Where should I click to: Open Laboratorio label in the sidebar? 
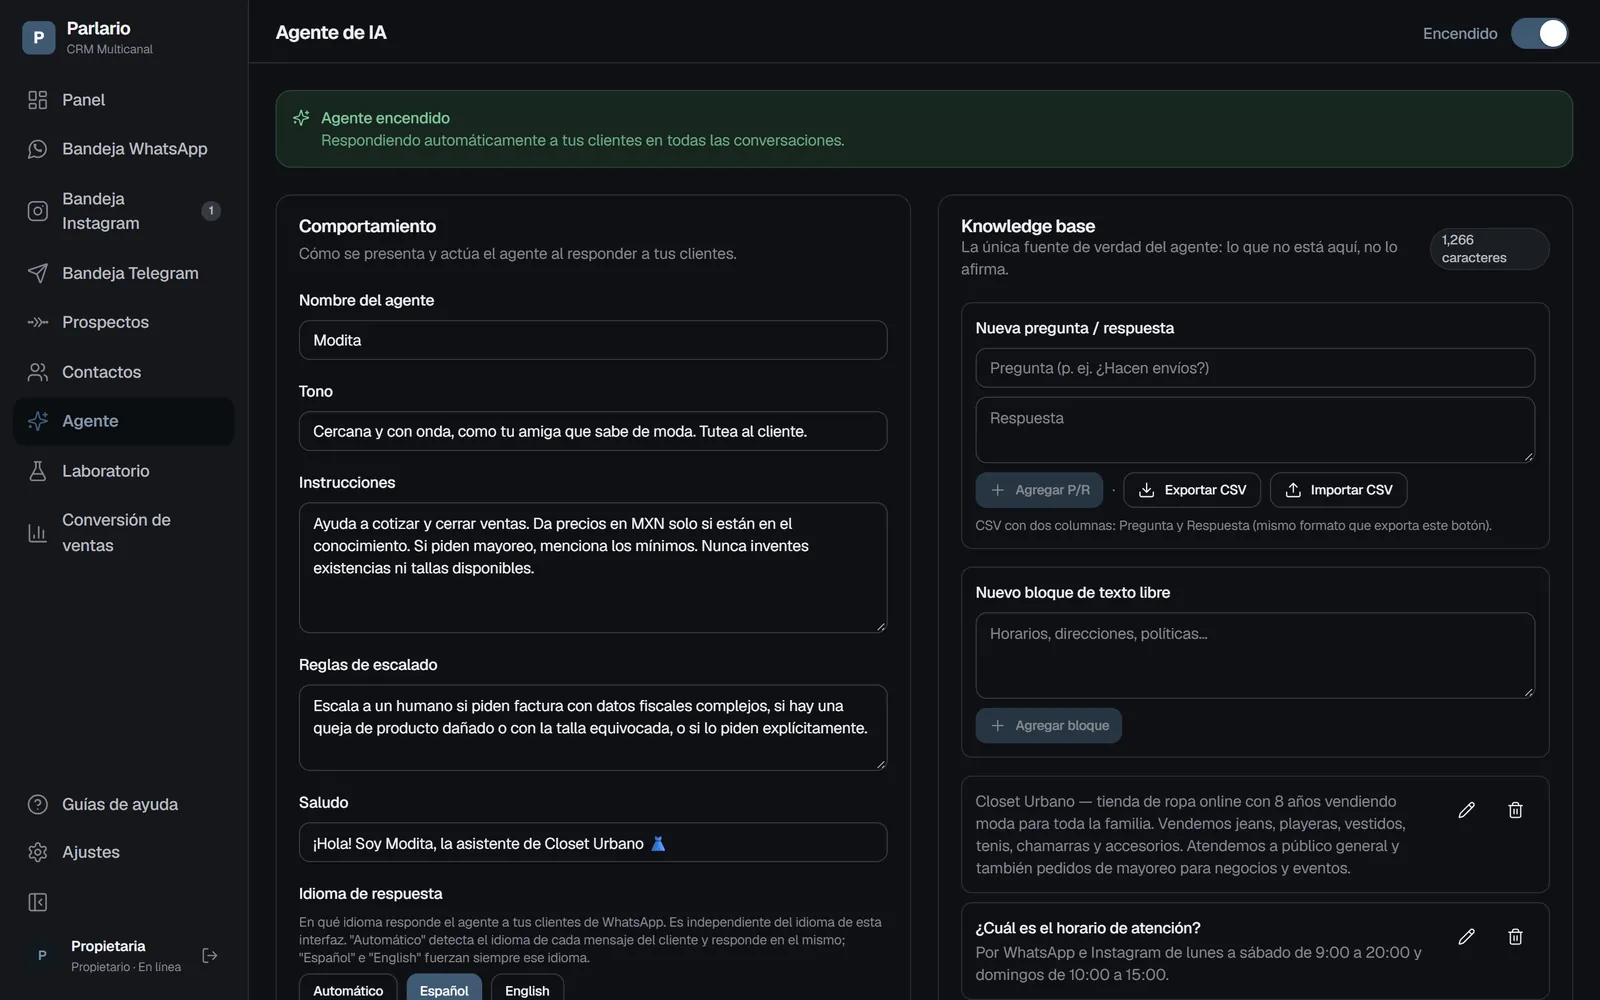pos(106,471)
